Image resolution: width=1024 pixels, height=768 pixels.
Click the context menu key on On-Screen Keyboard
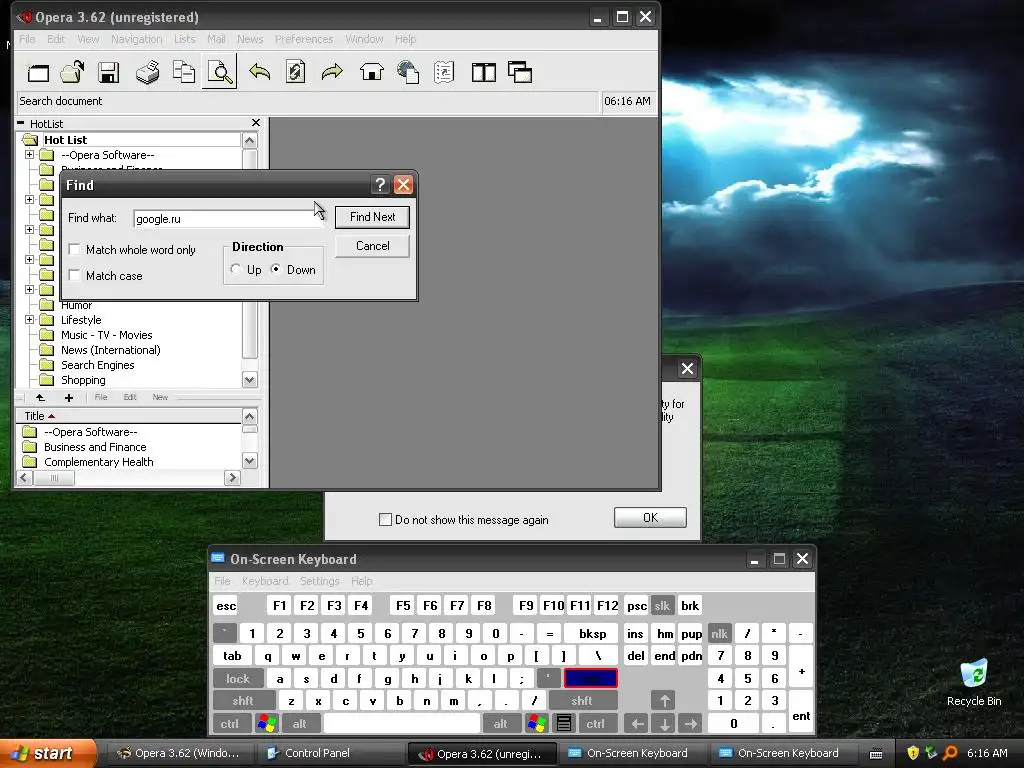pyautogui.click(x=564, y=724)
